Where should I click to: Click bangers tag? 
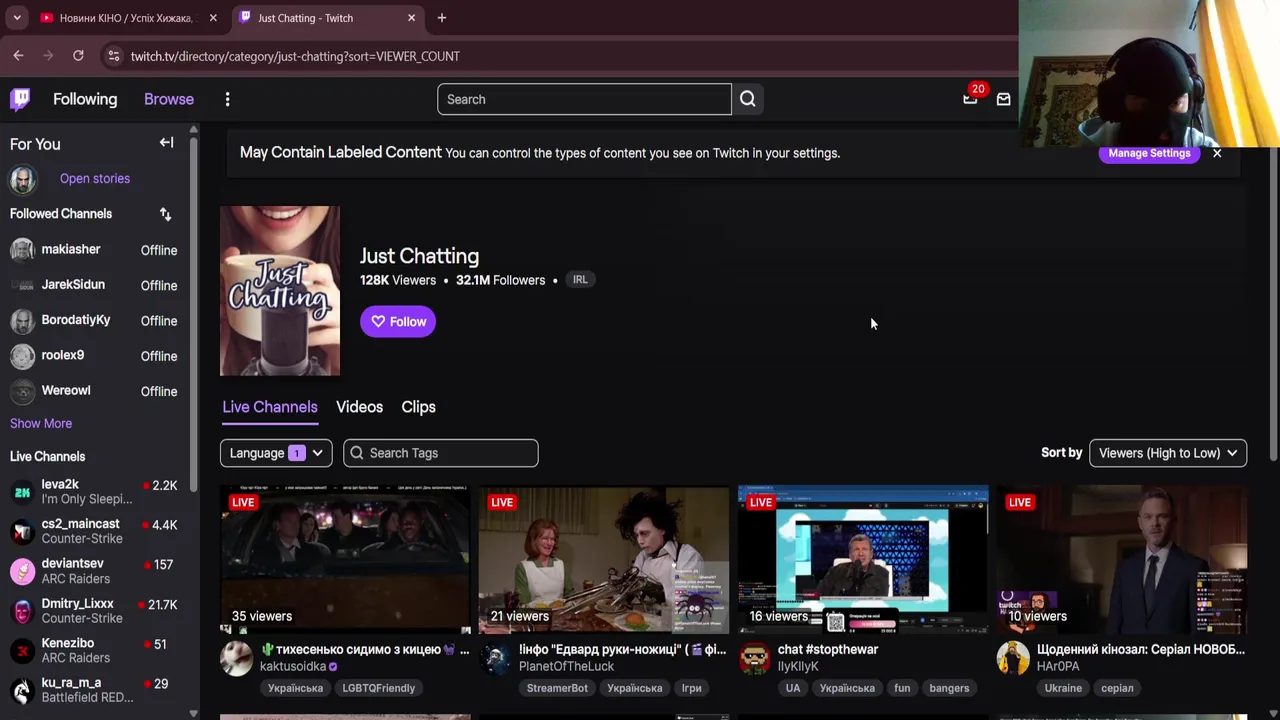949,688
